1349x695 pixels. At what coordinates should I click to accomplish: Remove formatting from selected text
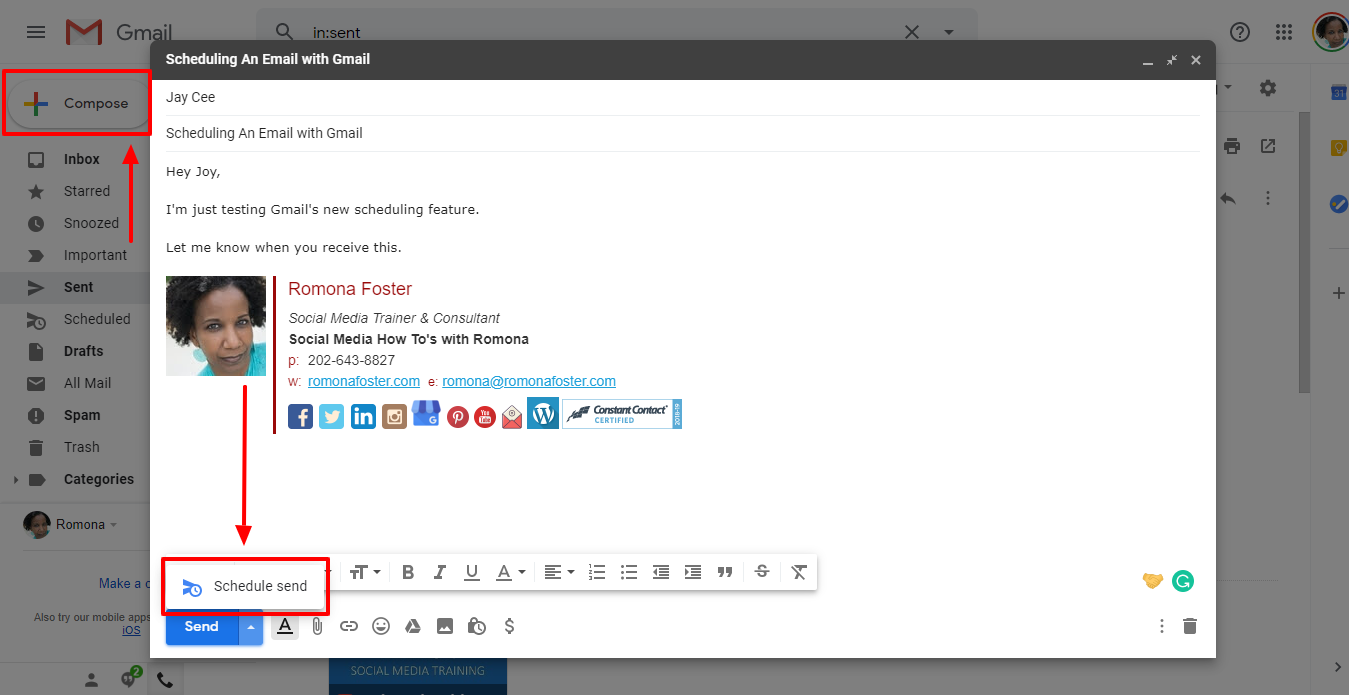(x=798, y=572)
